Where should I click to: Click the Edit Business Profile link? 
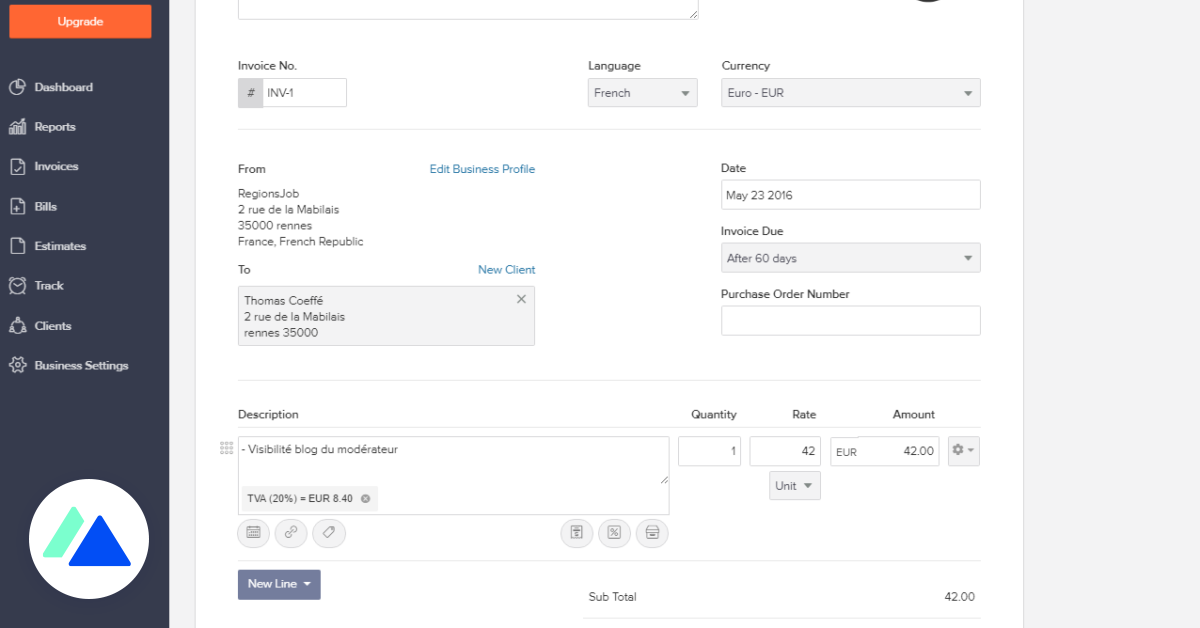pyautogui.click(x=482, y=169)
